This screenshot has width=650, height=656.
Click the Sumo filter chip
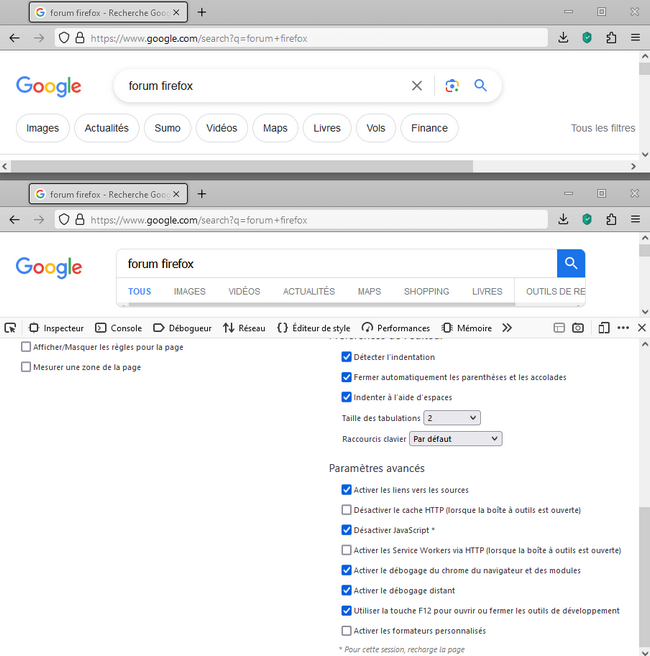tap(167, 128)
